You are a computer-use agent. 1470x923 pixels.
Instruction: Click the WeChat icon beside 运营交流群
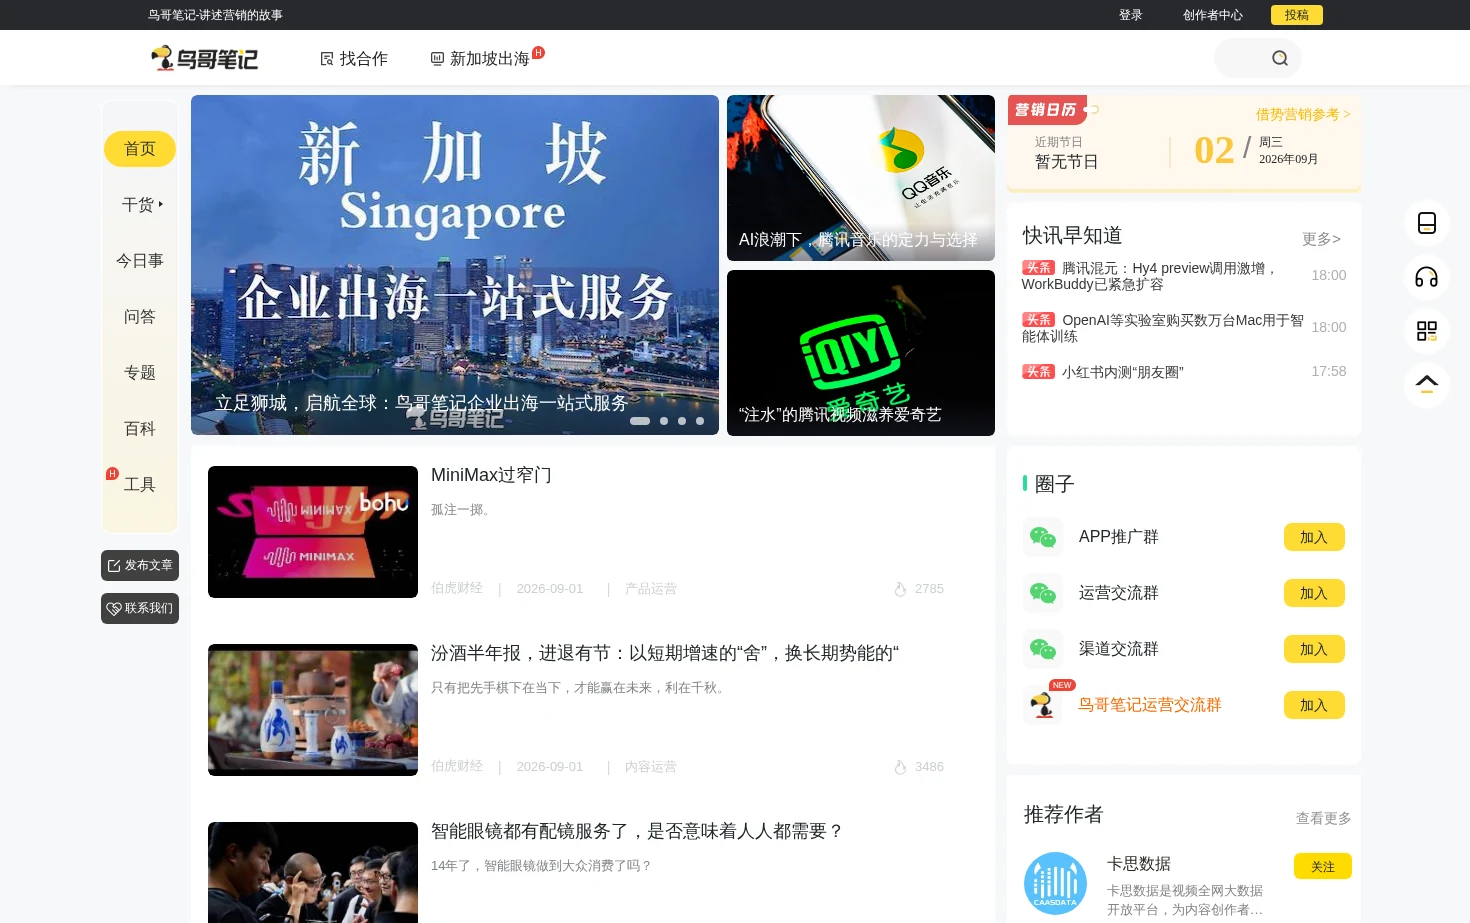pos(1043,593)
